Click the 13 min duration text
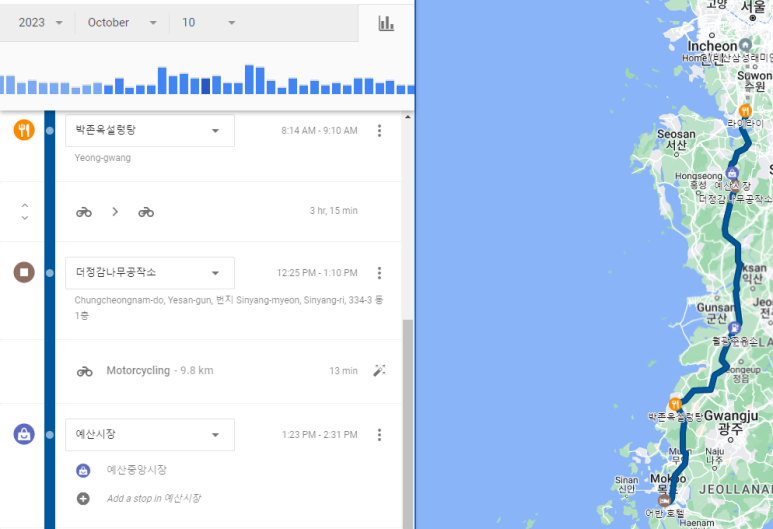 (x=343, y=371)
